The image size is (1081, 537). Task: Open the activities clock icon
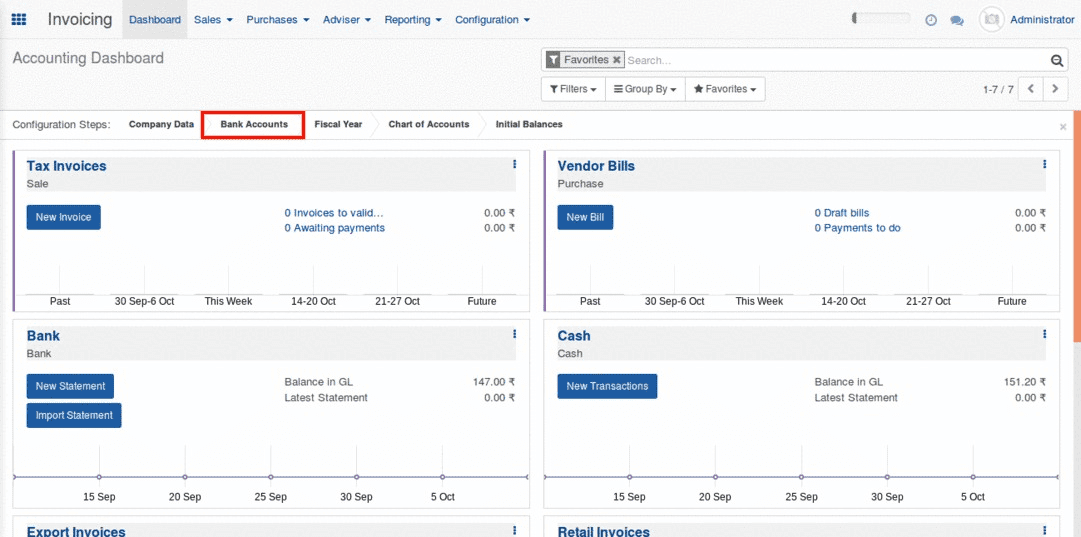pyautogui.click(x=931, y=20)
